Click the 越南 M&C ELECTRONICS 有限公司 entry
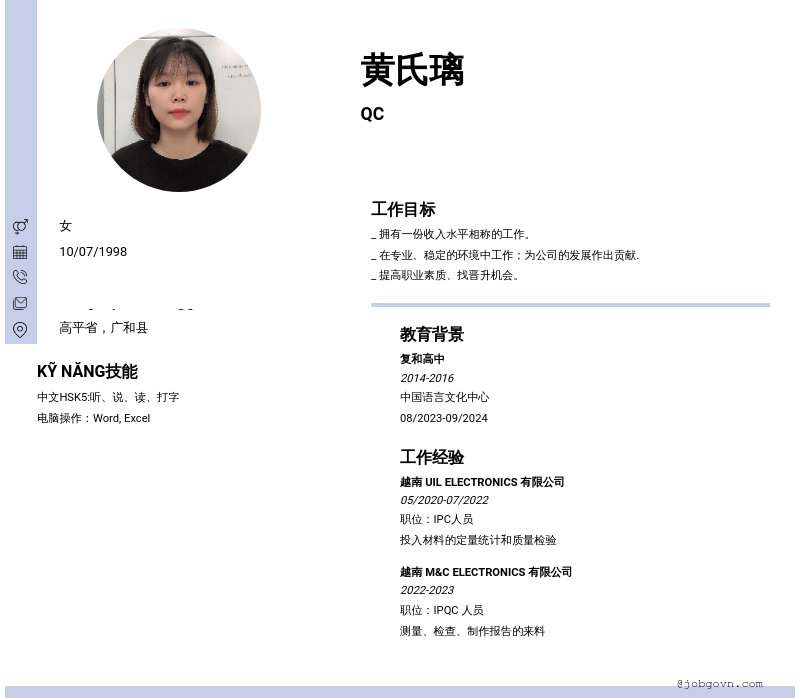This screenshot has height=698, width=800. coord(485,572)
